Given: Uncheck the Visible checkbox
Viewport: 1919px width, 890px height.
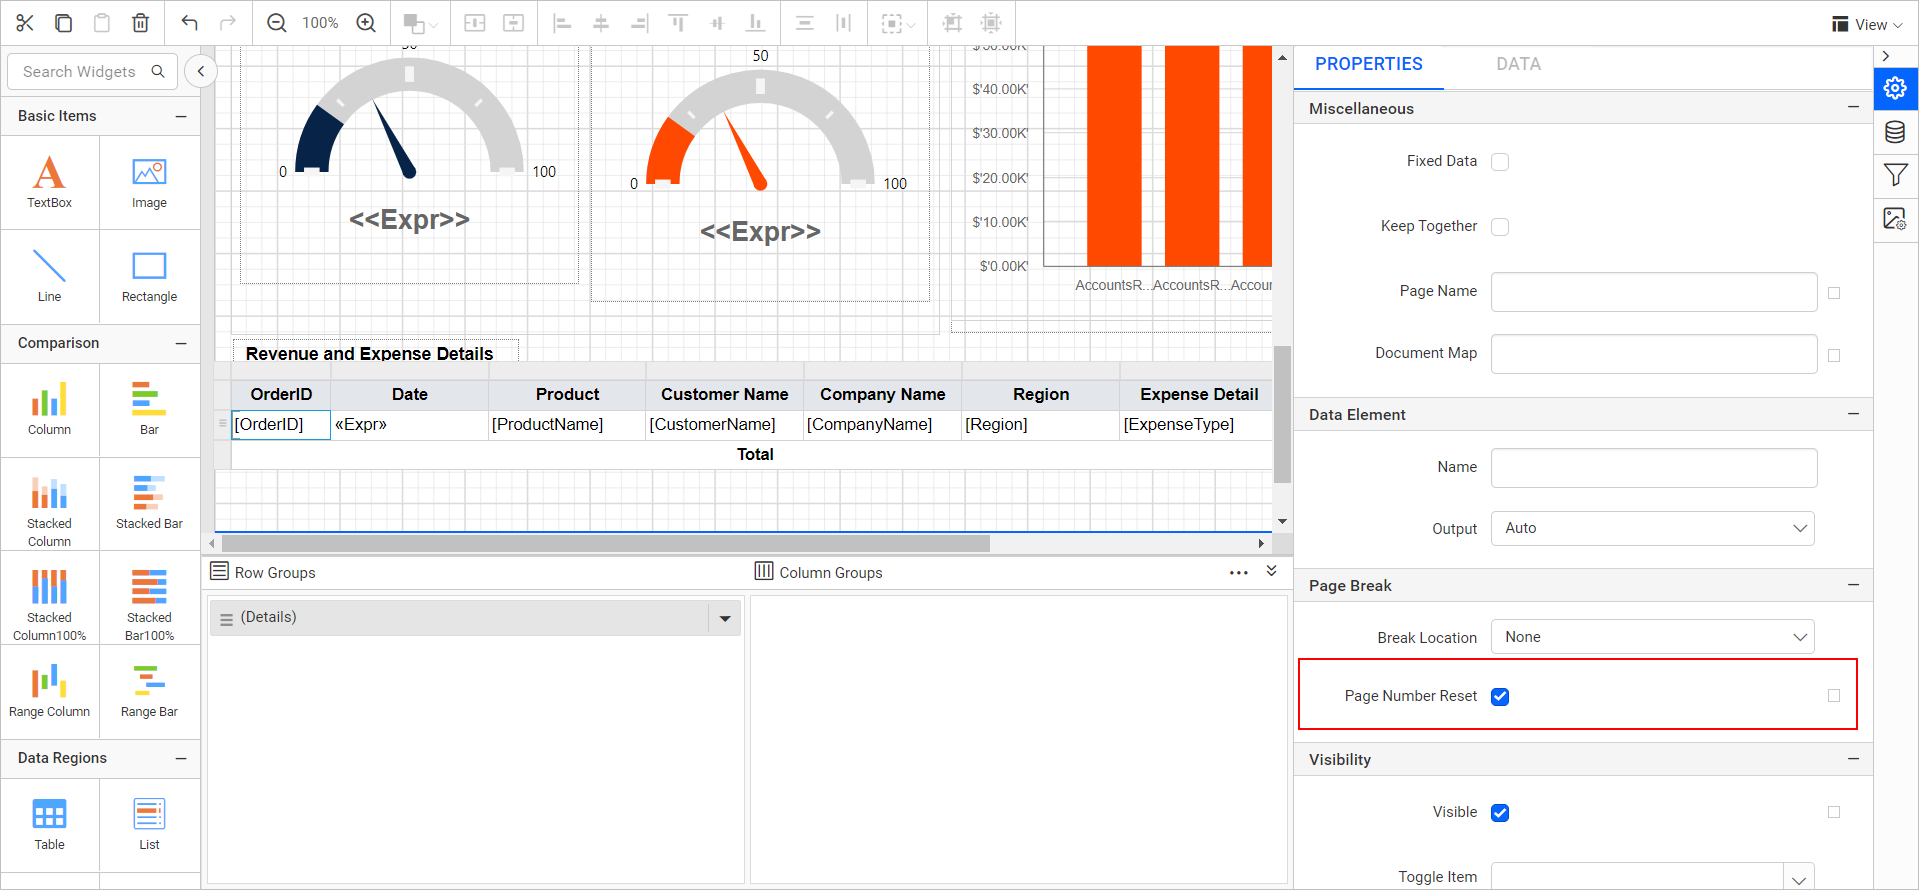Looking at the screenshot, I should click(1500, 813).
